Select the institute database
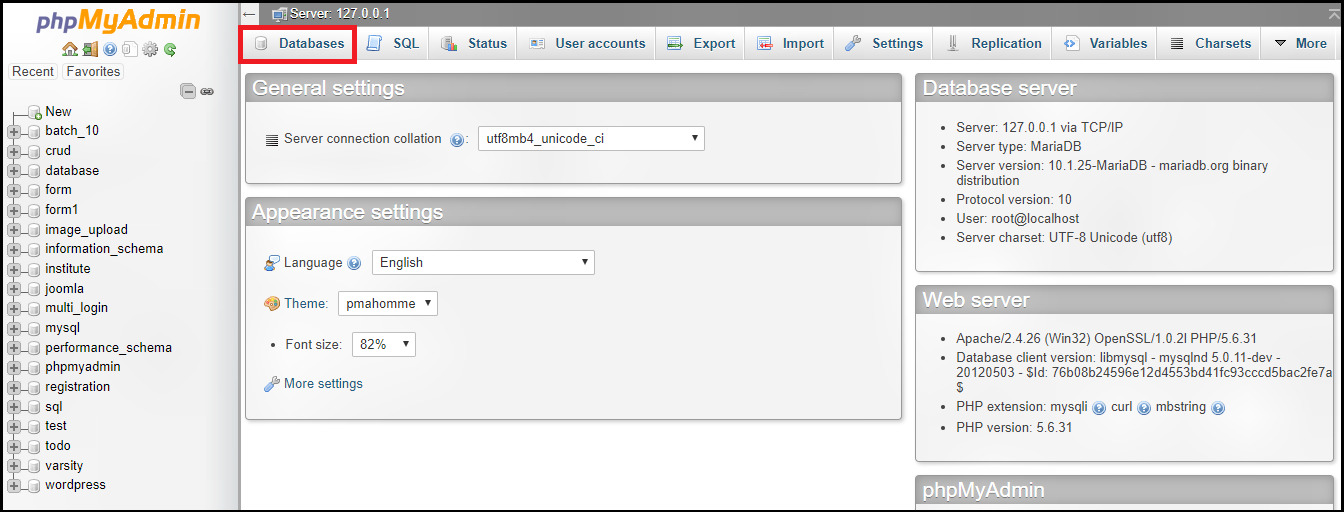 [x=68, y=269]
